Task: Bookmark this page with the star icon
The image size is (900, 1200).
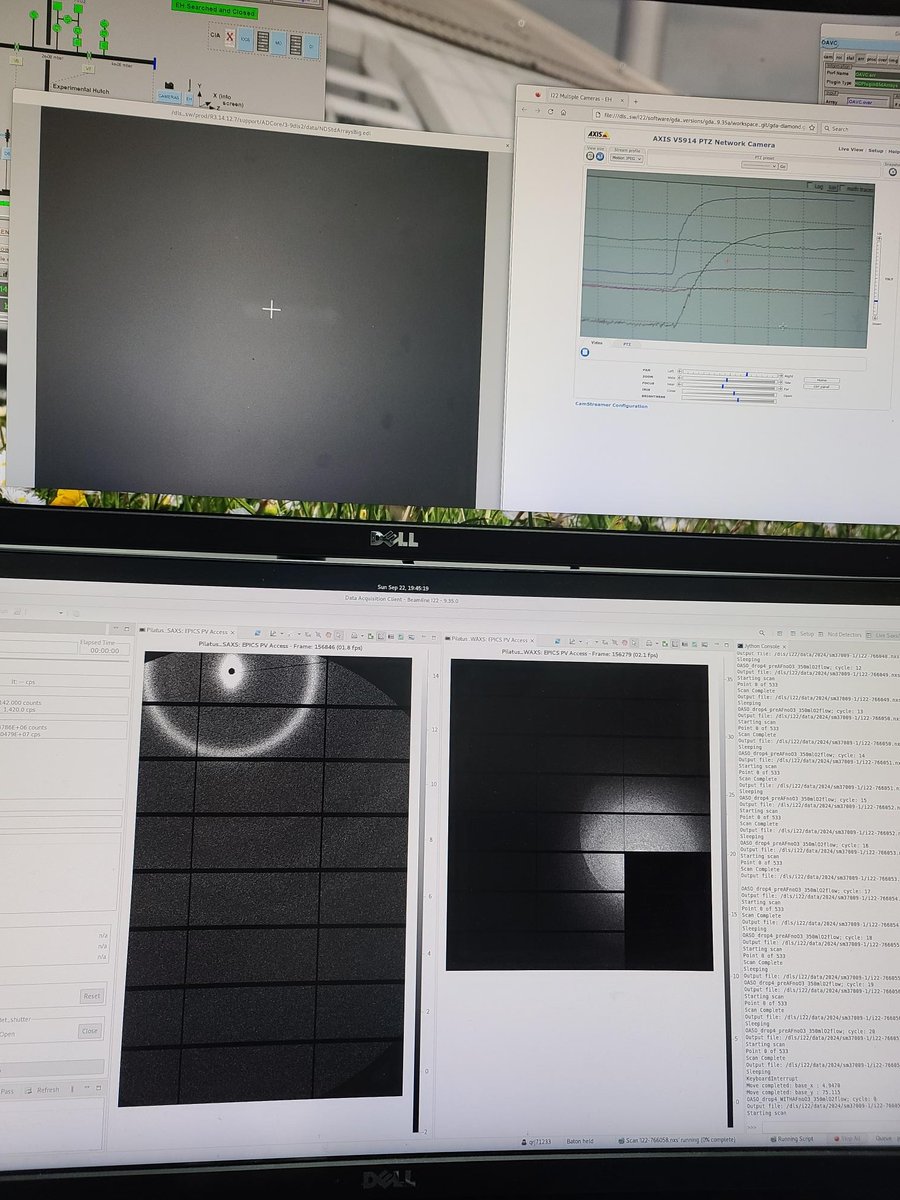Action: point(811,128)
